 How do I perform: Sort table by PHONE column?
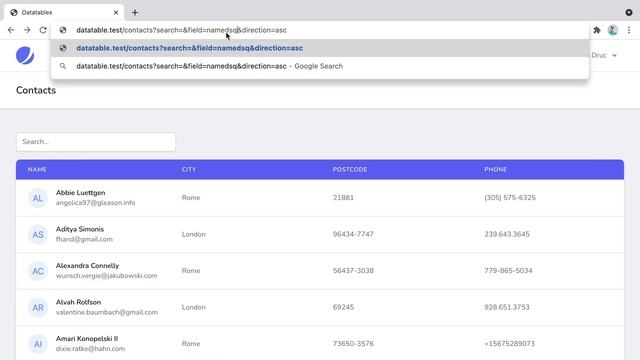click(496, 169)
